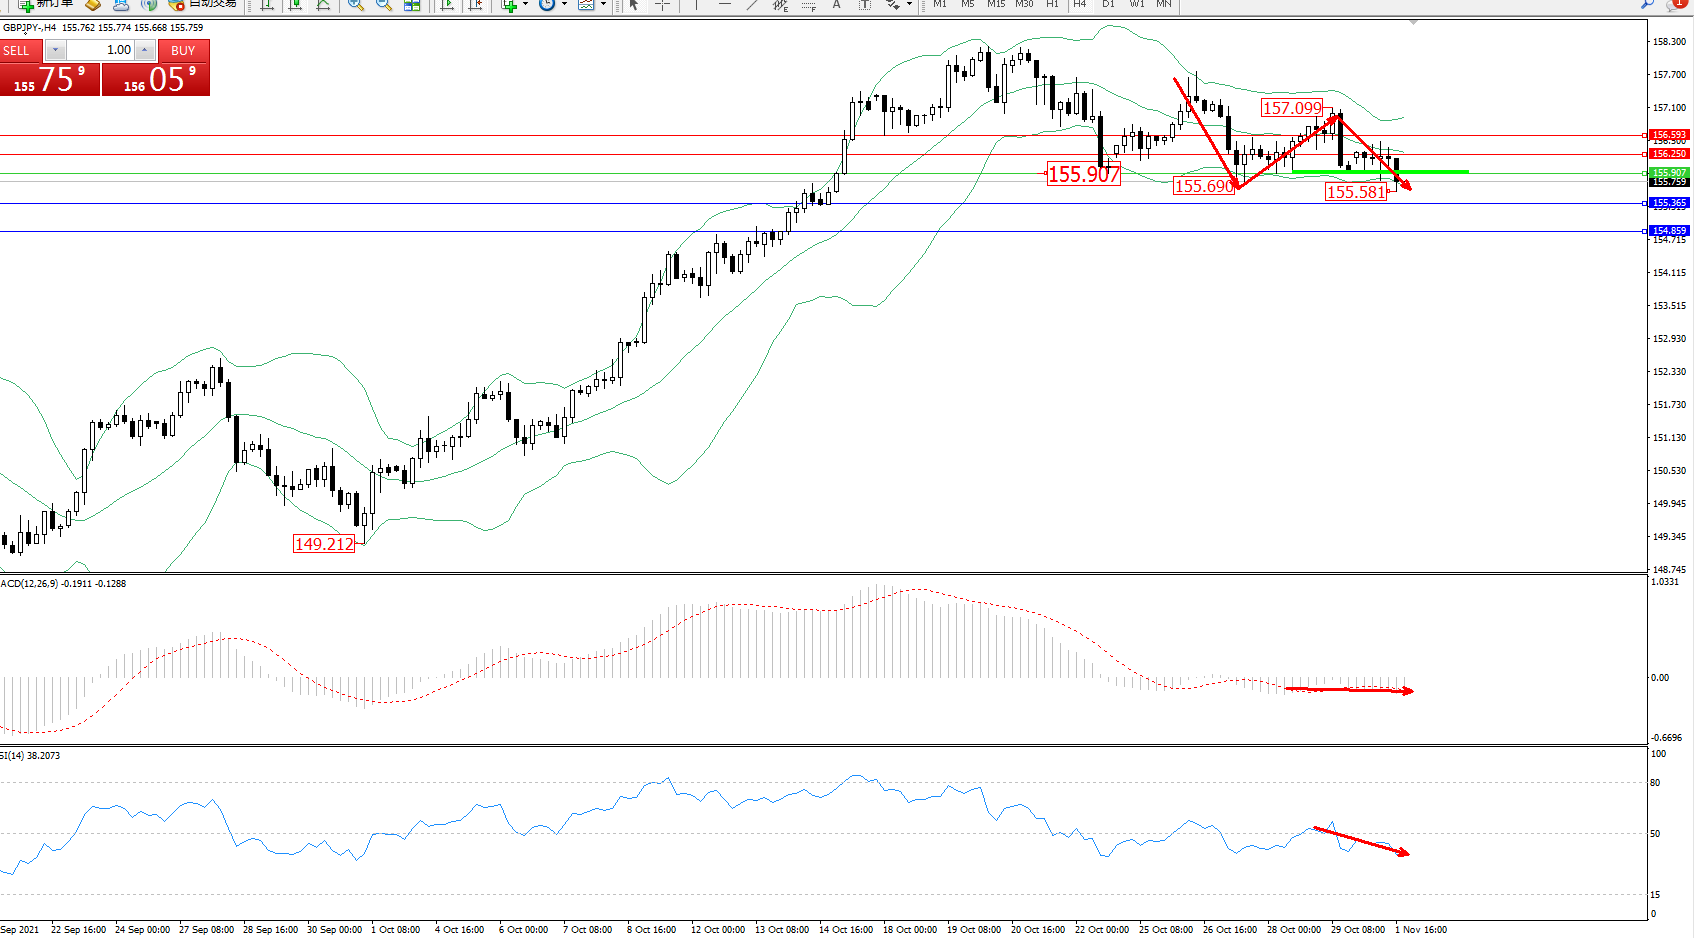The height and width of the screenshot is (938, 1694).
Task: Click the lot size 1.00 field
Action: [x=101, y=50]
